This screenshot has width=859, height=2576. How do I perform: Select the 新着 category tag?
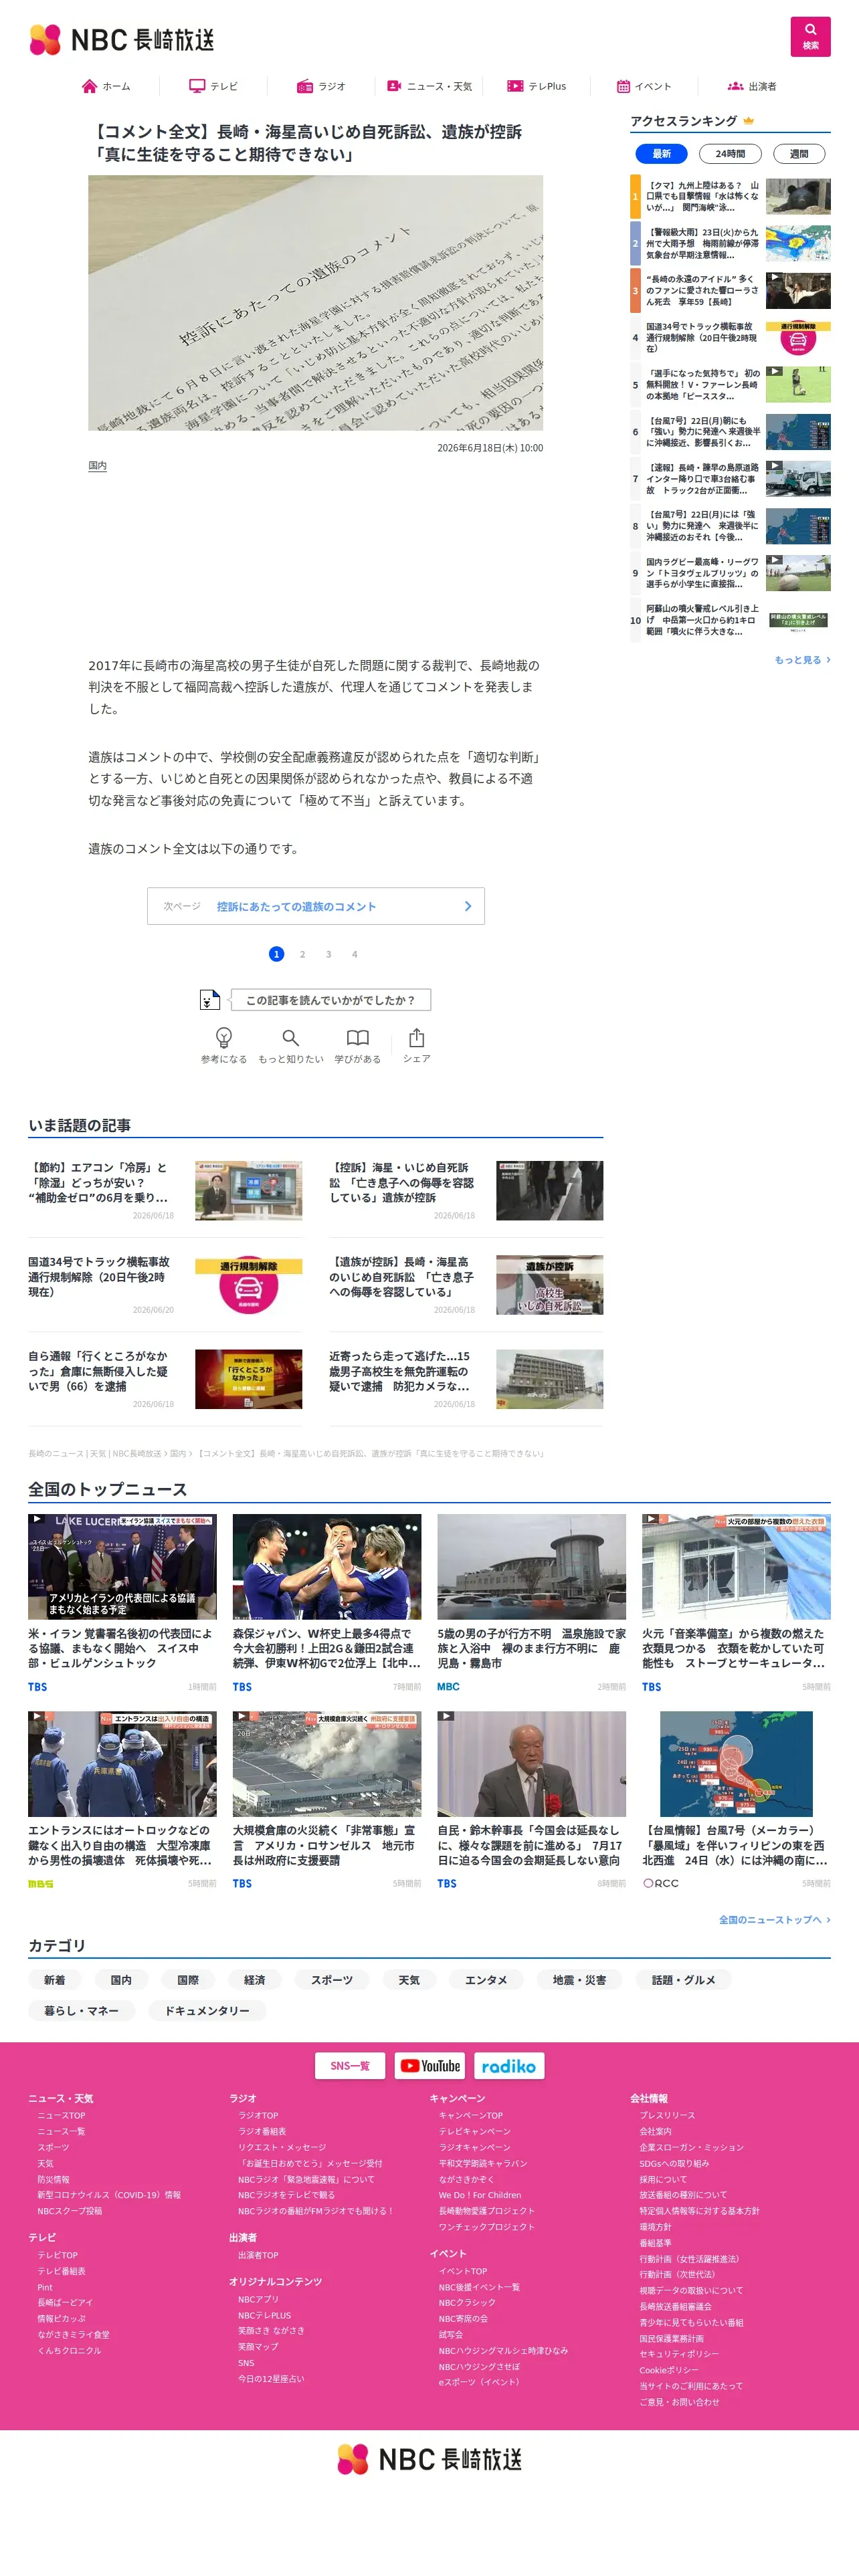(55, 1980)
